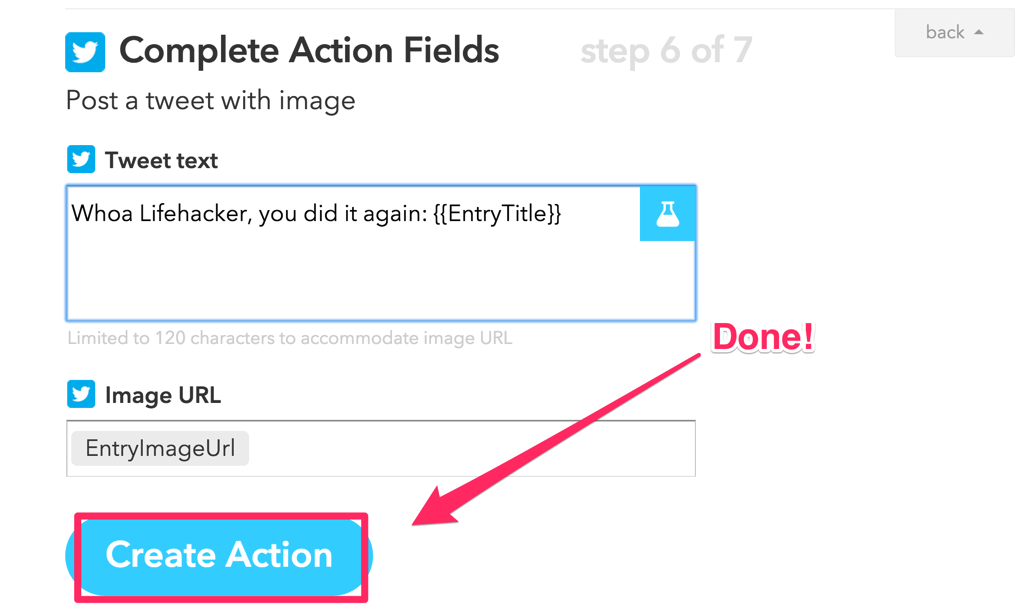Screen dimensions: 1015x616
Task: Click the Twitter icon next to Image URL
Action: (81, 394)
